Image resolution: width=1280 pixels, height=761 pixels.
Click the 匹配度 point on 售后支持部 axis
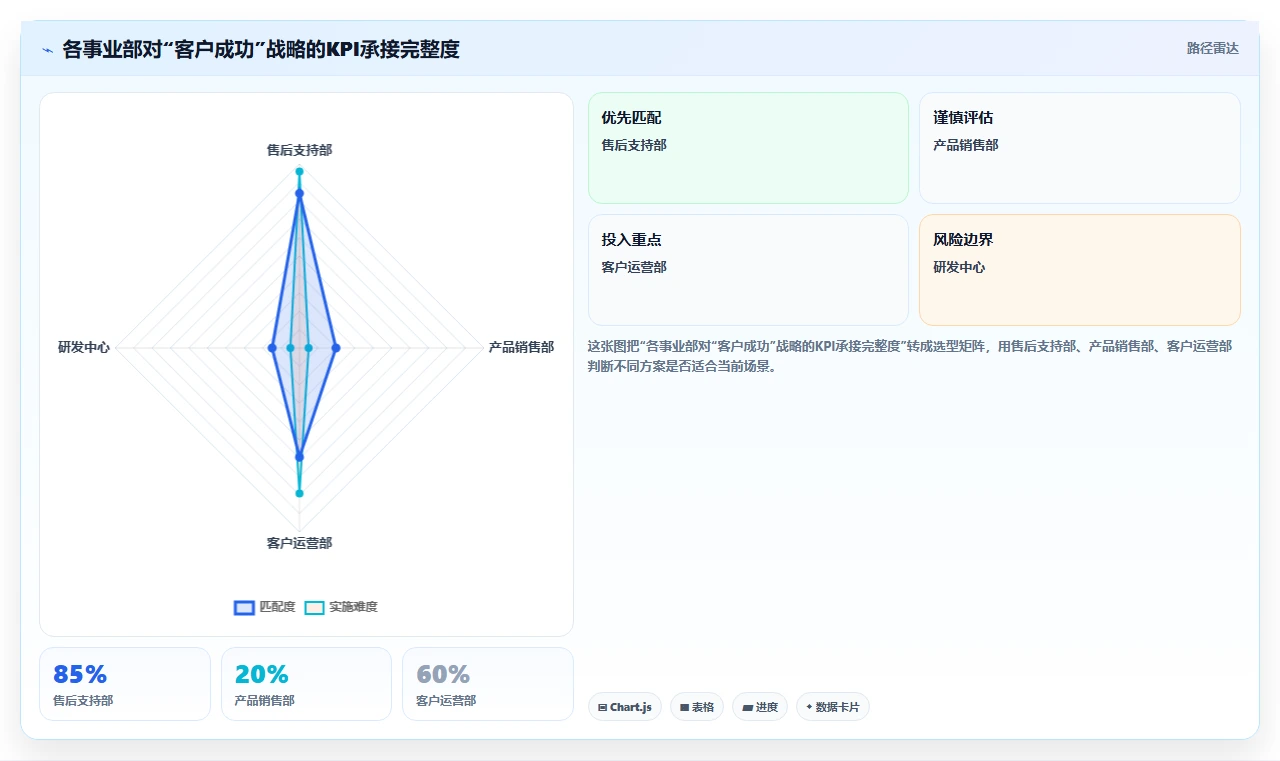(x=299, y=193)
